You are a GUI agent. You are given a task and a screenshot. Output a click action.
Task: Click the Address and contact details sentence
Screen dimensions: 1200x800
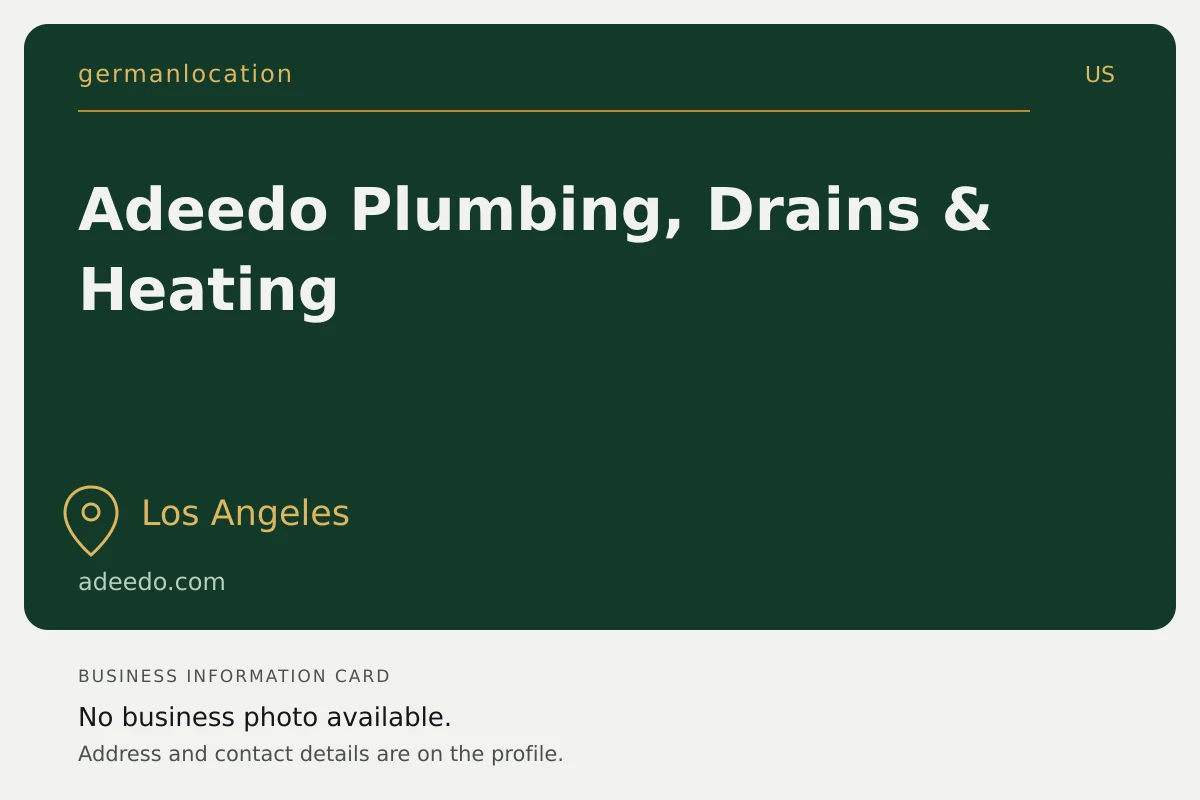pyautogui.click(x=321, y=754)
